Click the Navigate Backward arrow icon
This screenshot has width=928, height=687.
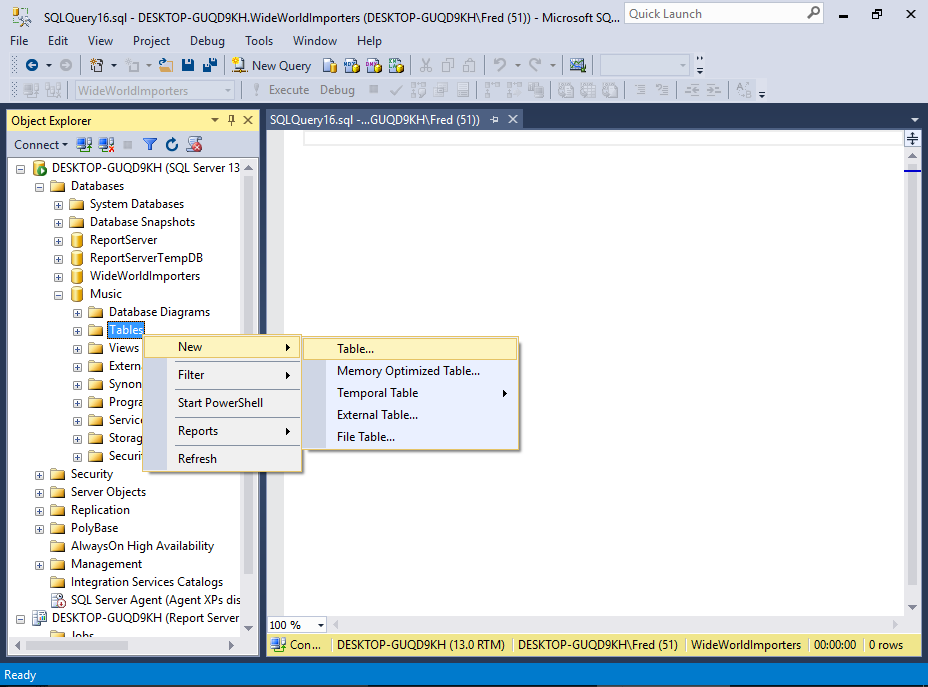tap(32, 65)
